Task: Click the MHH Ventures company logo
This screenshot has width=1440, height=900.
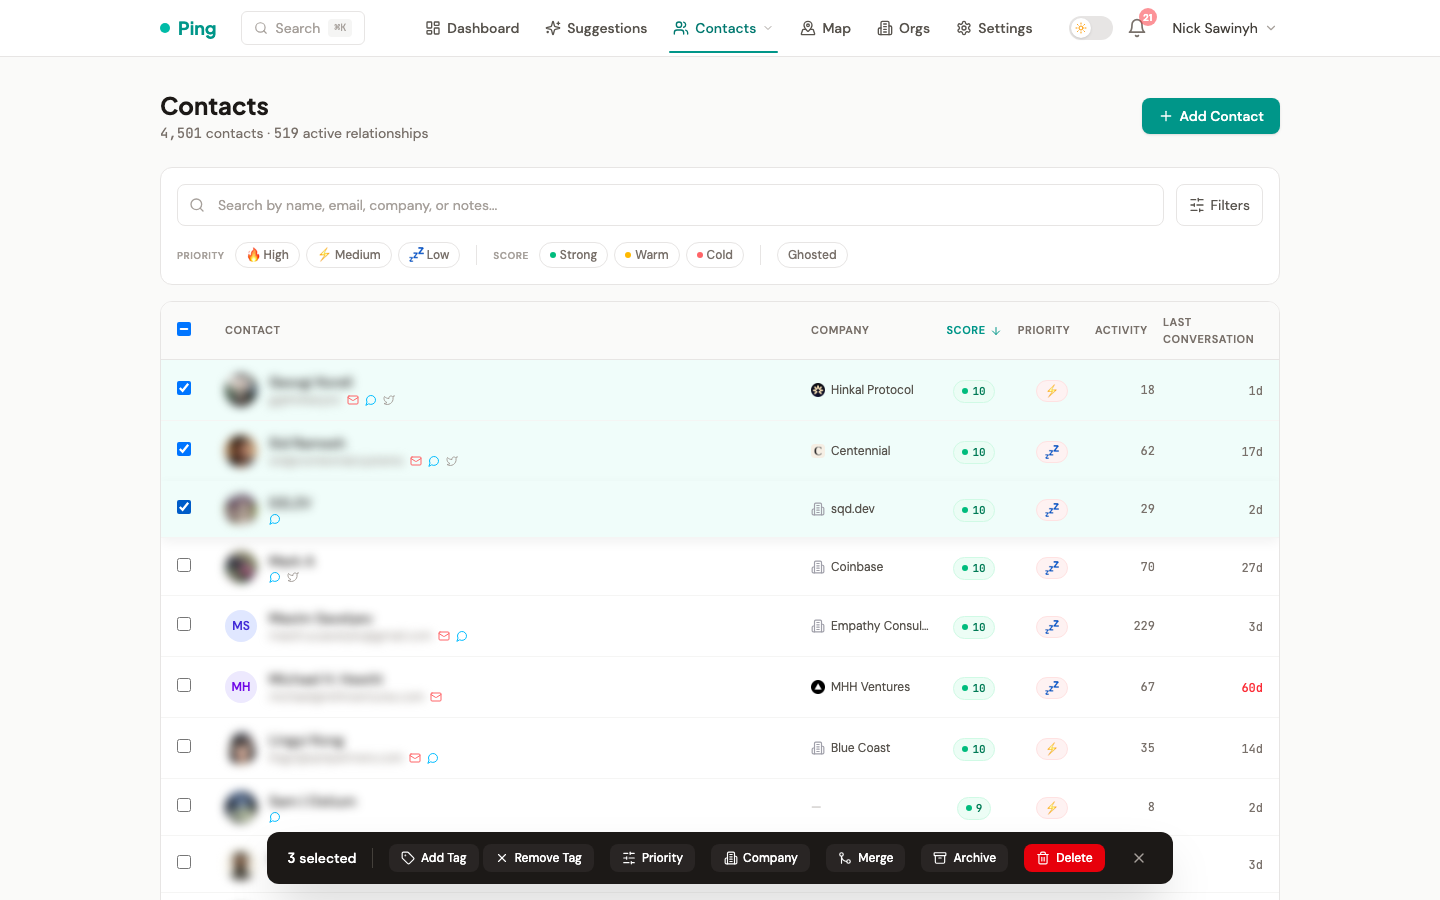Action: tap(818, 687)
